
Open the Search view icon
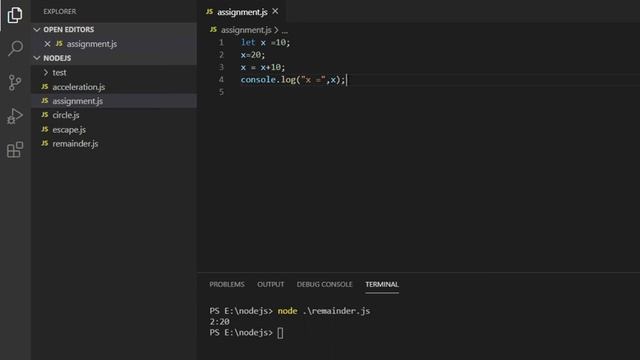[15, 48]
